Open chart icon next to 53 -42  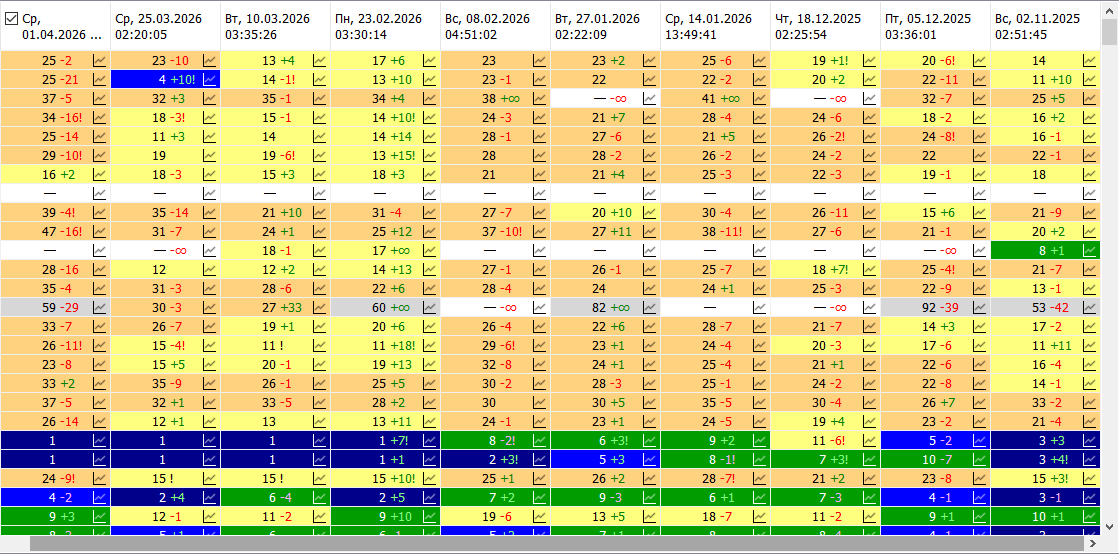pos(1089,307)
